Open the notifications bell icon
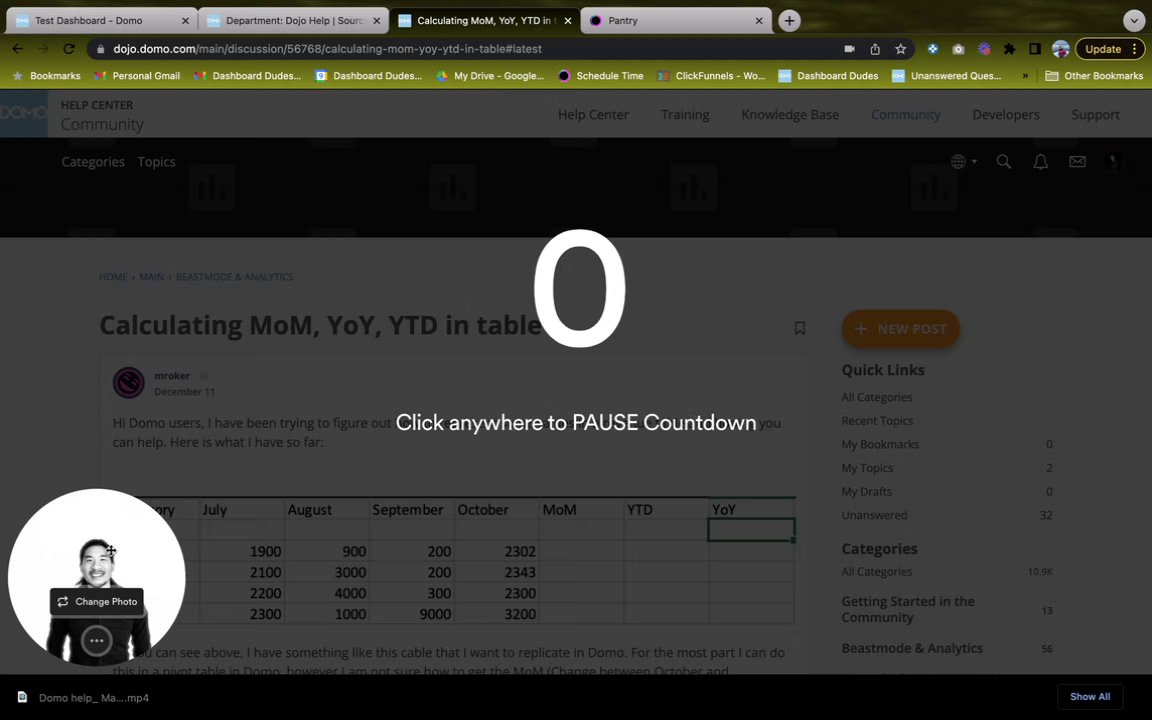 tap(1040, 162)
